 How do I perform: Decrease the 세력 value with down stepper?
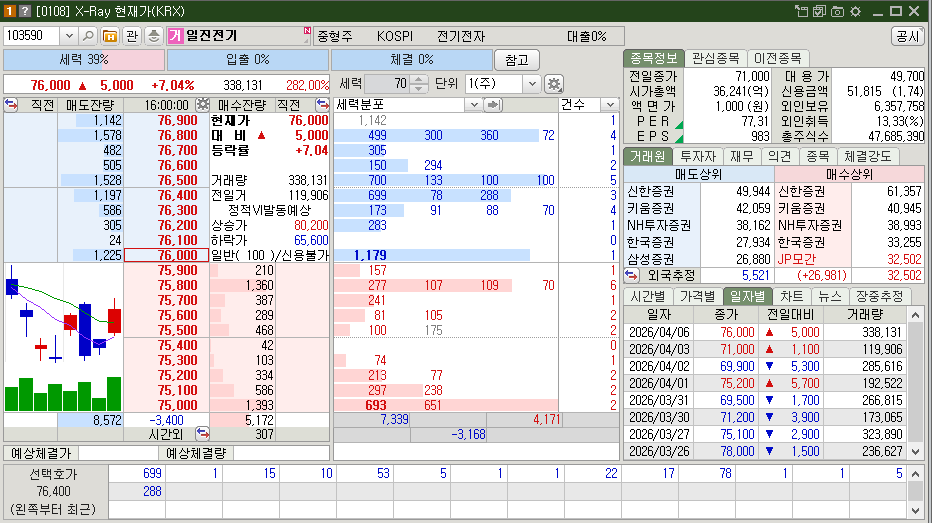[x=418, y=88]
